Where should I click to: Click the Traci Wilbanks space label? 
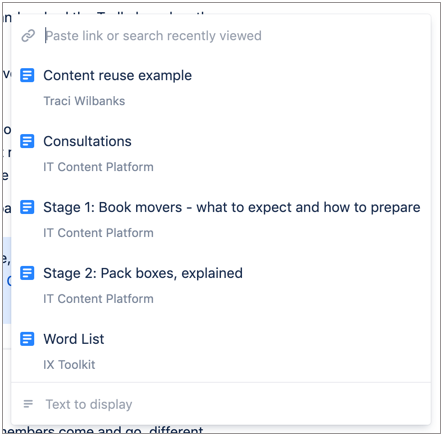pos(84,101)
